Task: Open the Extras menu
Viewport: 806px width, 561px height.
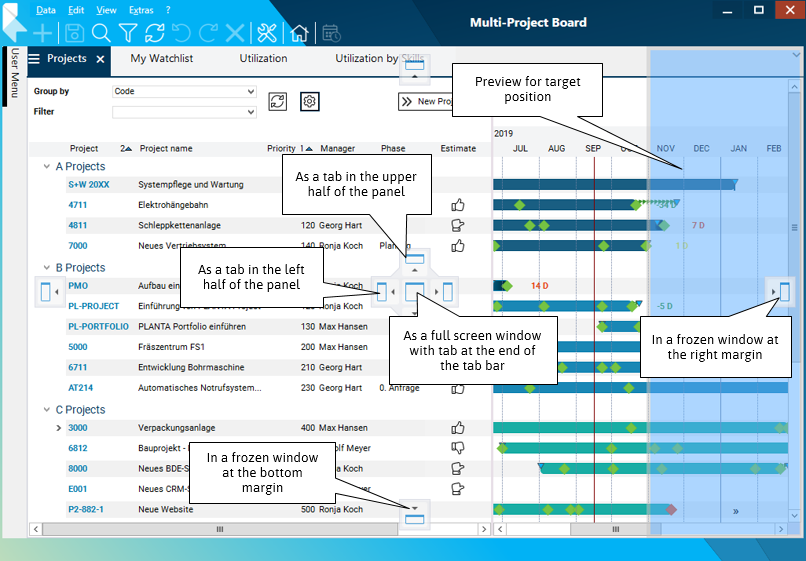Action: point(141,10)
